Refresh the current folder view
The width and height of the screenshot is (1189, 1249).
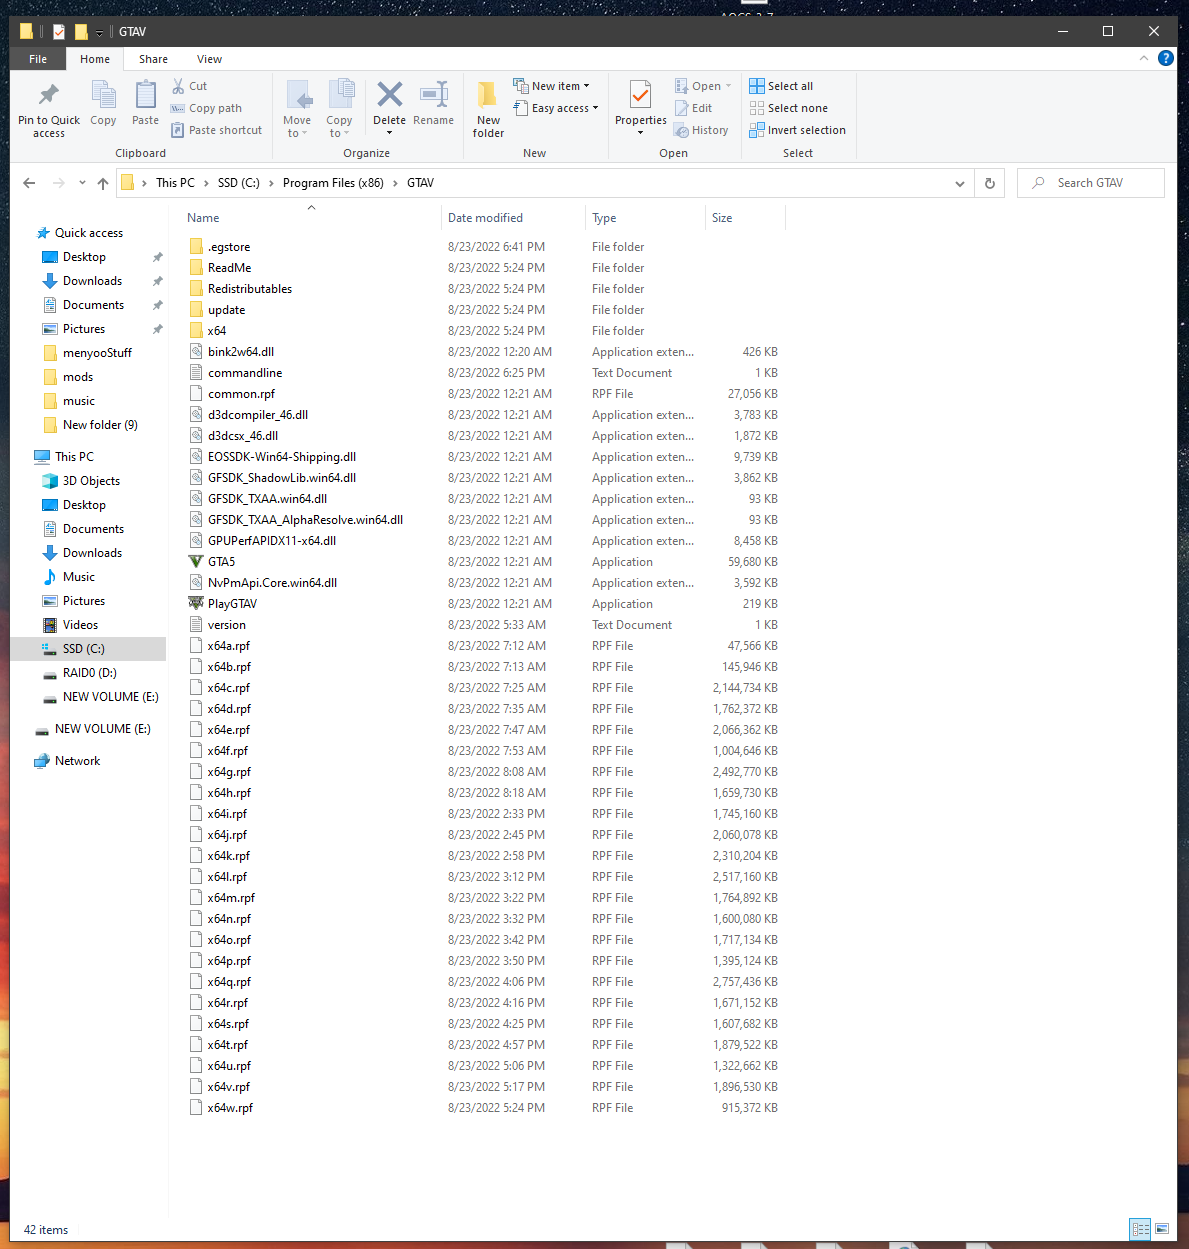pyautogui.click(x=990, y=183)
